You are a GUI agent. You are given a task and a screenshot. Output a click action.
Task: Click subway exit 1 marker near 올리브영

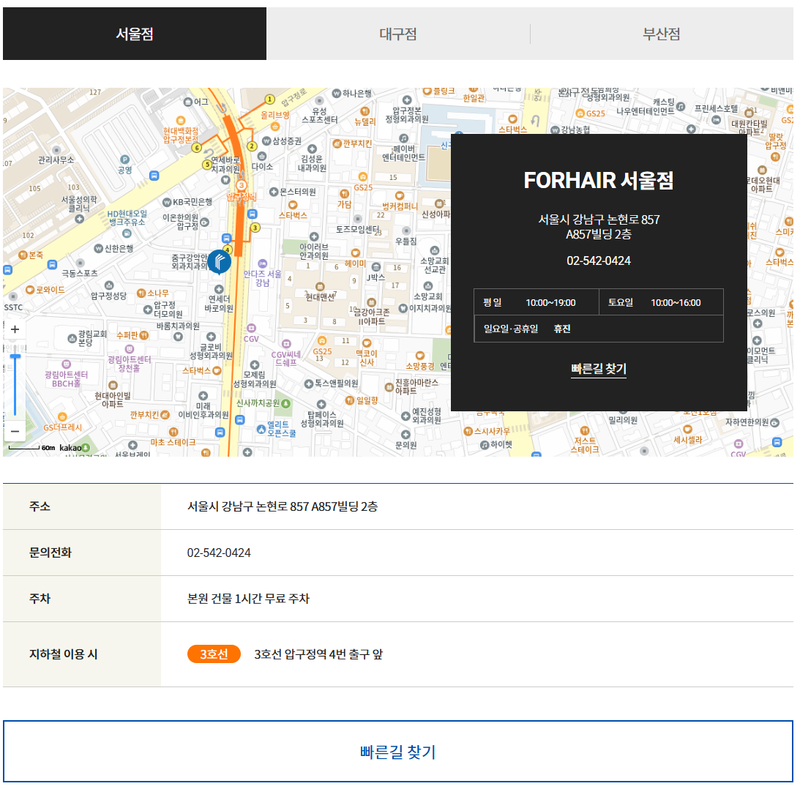pos(269,99)
